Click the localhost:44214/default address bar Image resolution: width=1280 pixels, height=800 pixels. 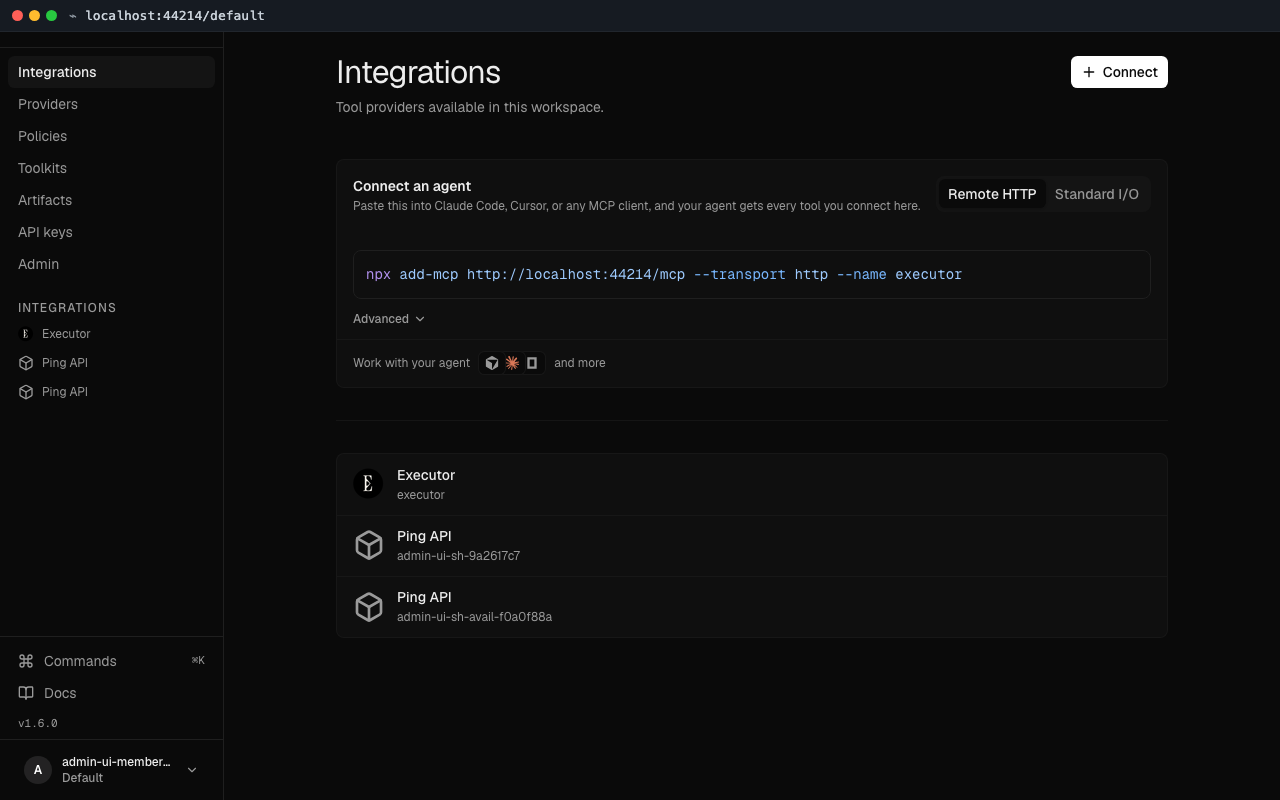pyautogui.click(x=175, y=16)
